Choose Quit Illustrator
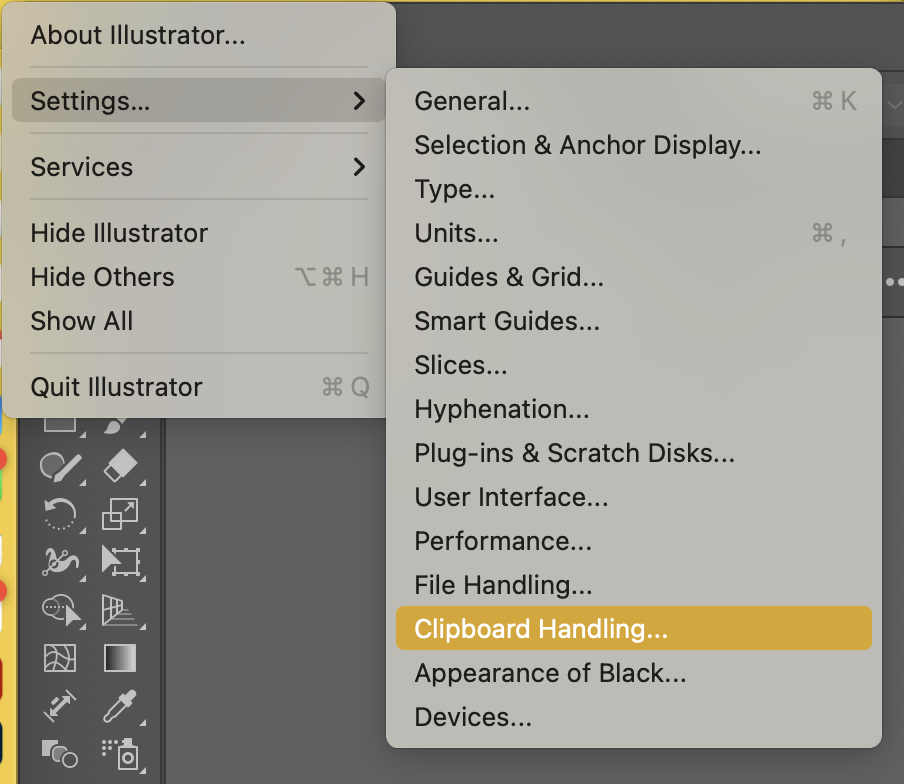904x784 pixels. point(199,387)
